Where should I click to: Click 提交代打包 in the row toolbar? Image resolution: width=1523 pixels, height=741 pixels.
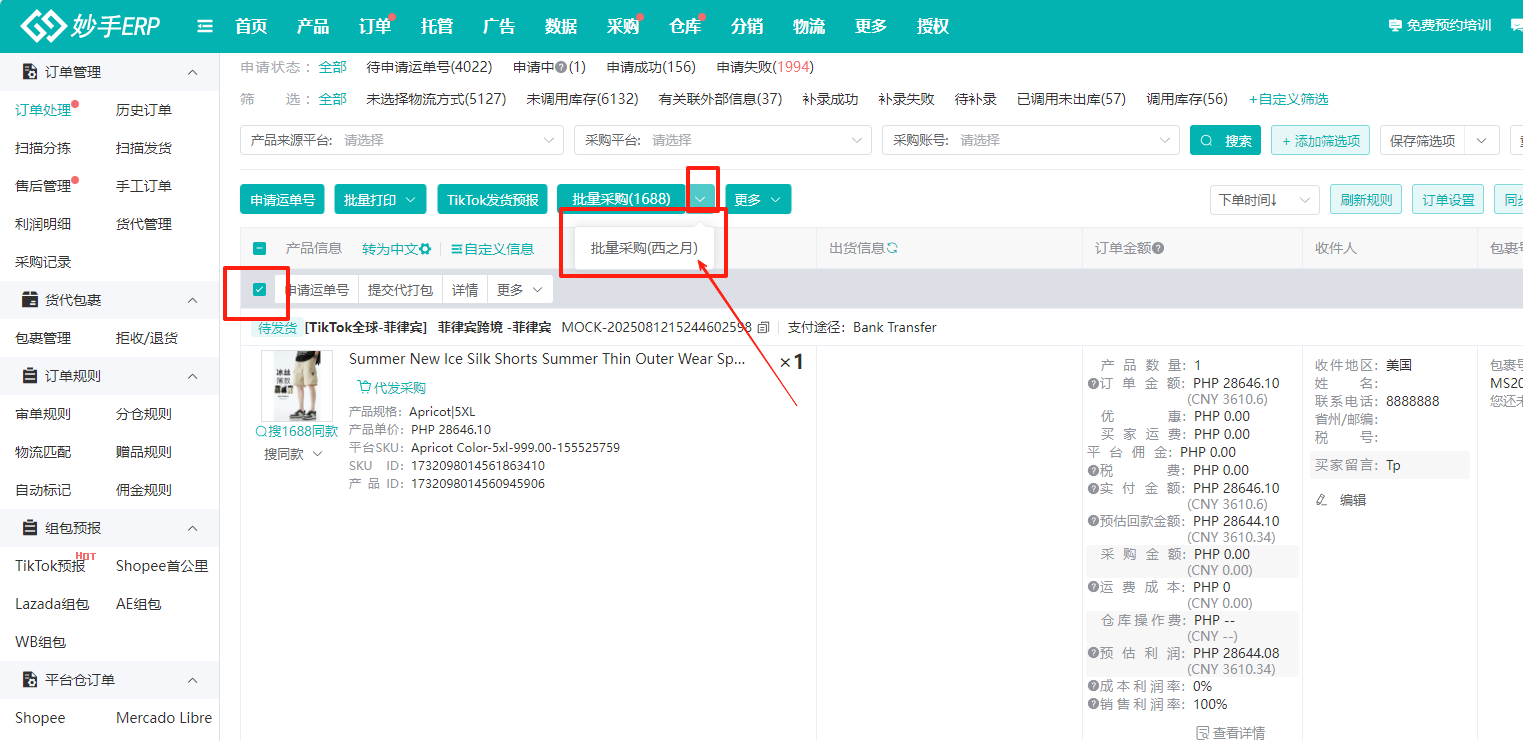[400, 290]
